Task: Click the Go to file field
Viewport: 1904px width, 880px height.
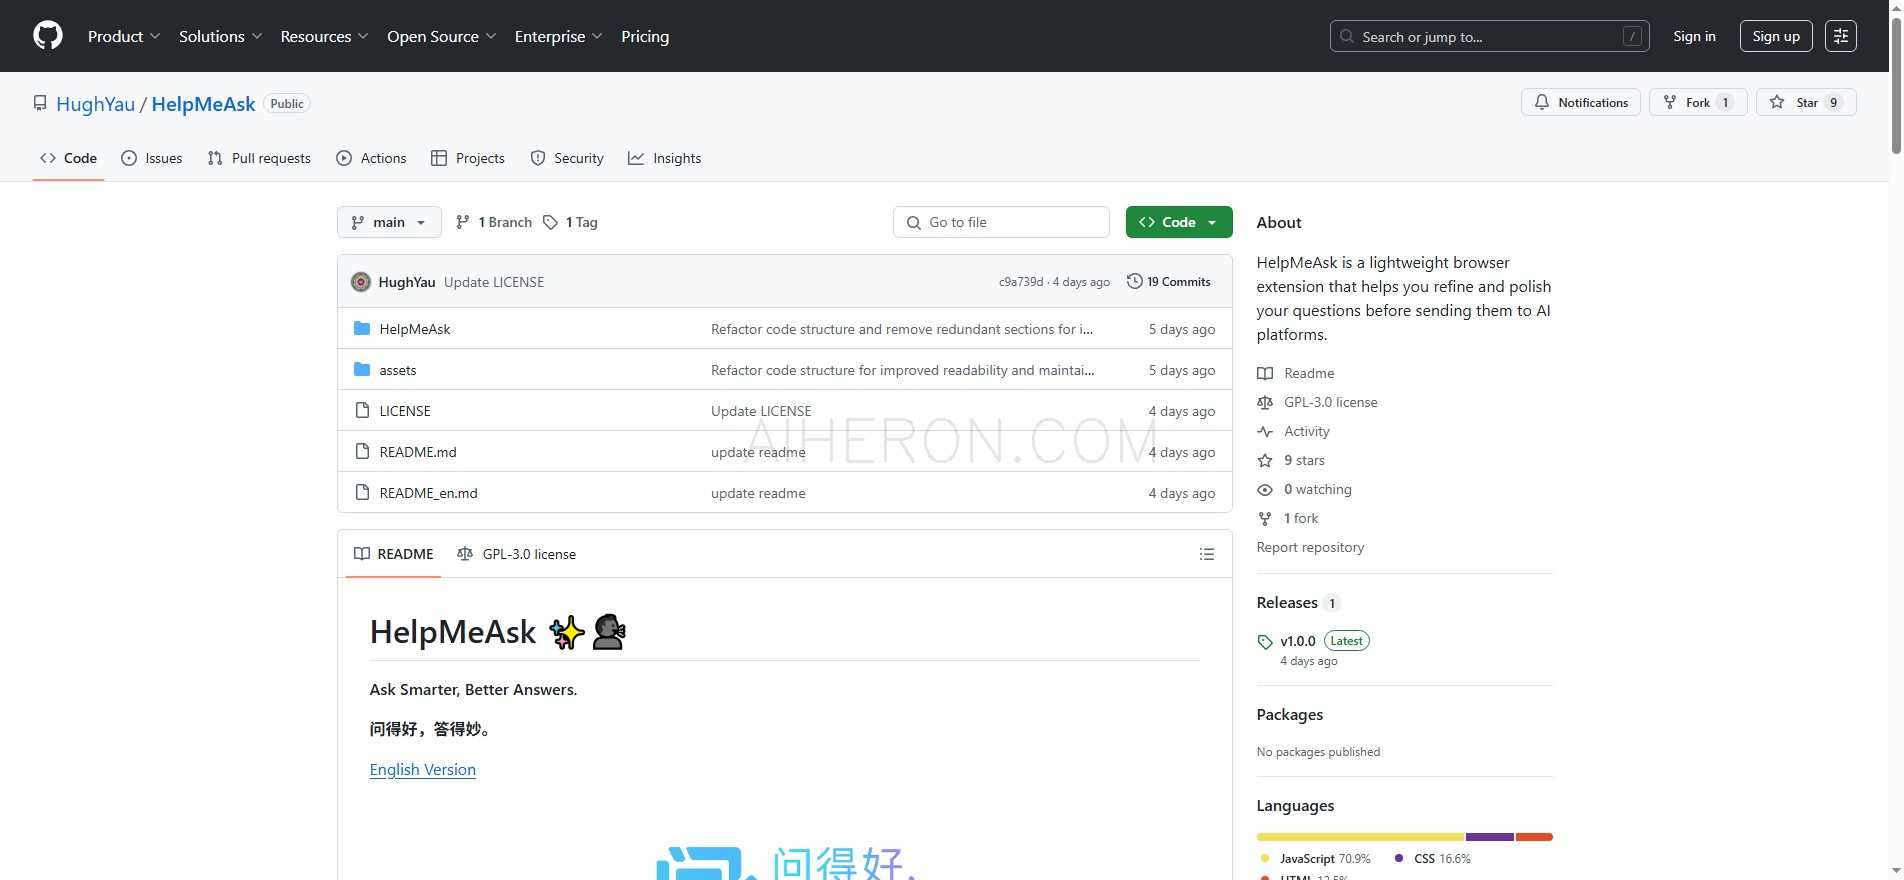Action: click(1001, 222)
